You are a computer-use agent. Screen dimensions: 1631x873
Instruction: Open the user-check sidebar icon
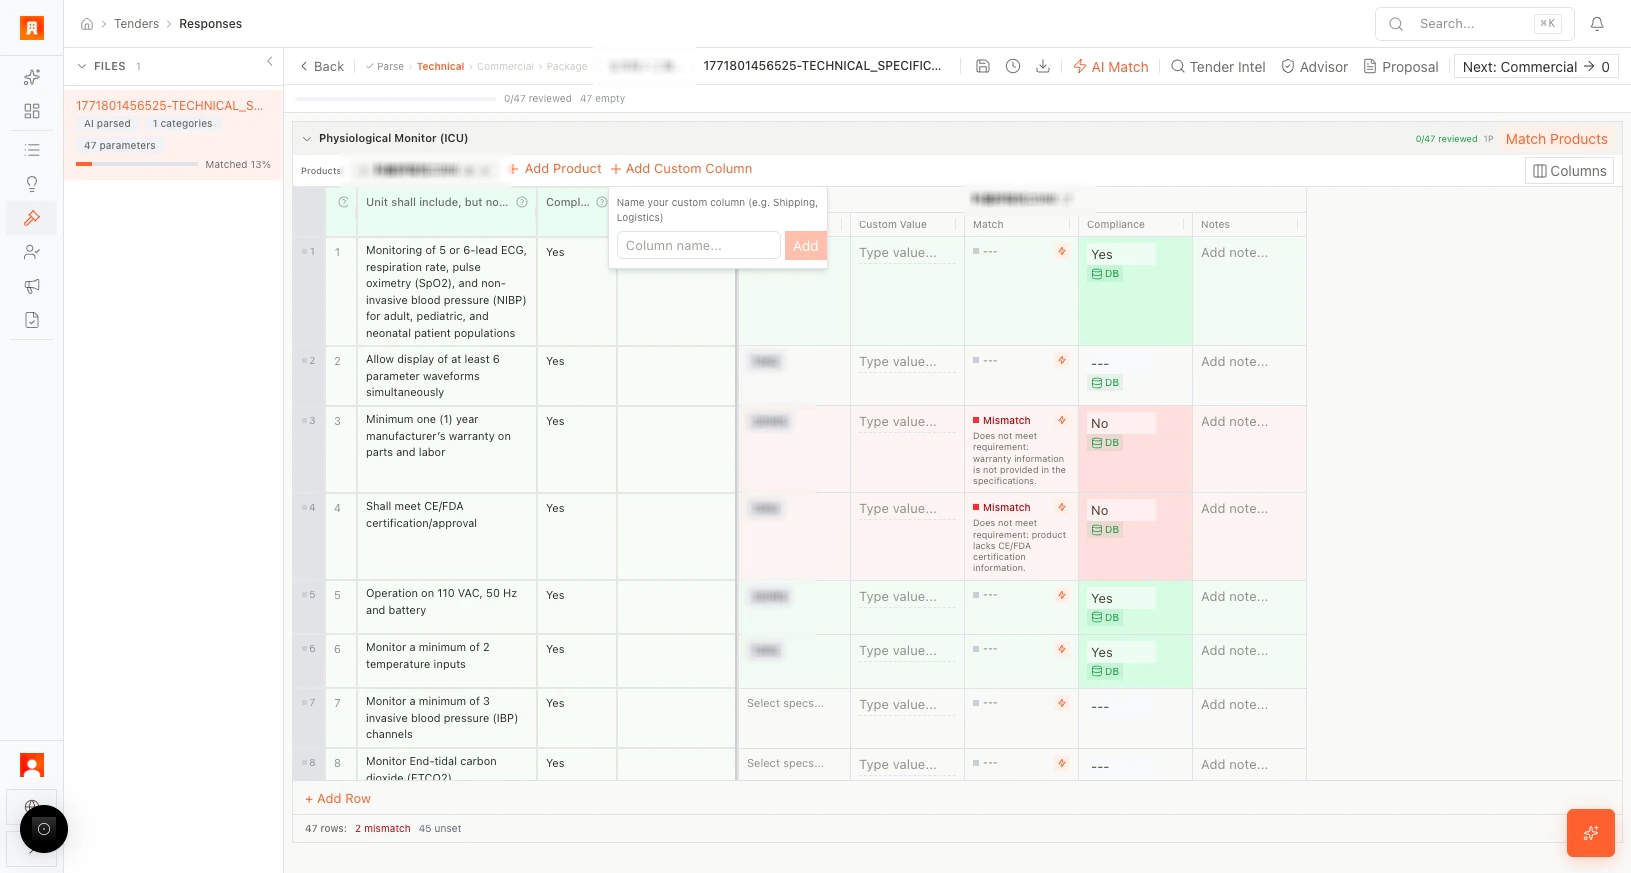point(32,252)
